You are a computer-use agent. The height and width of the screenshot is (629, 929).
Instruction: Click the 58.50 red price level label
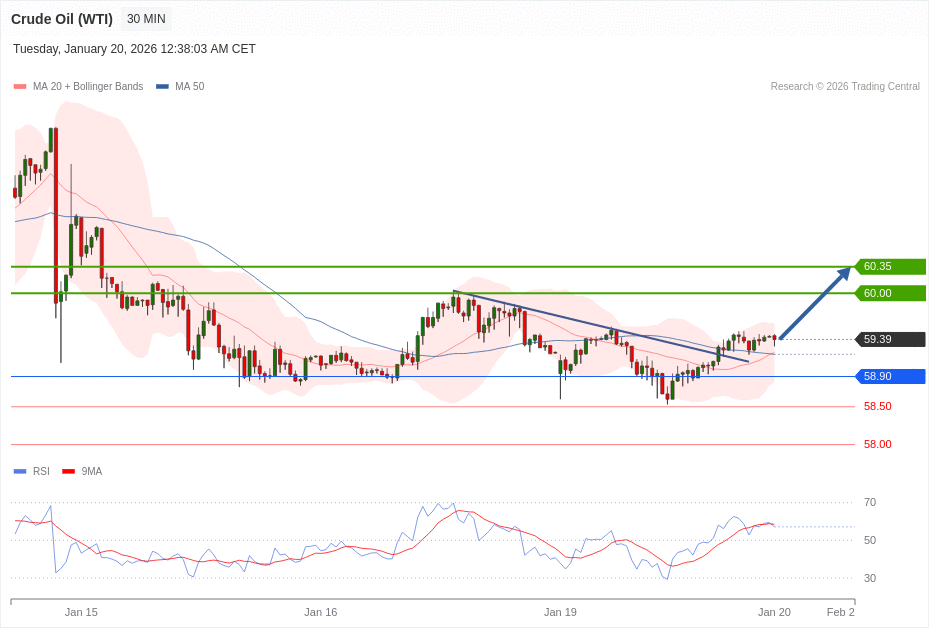(876, 406)
